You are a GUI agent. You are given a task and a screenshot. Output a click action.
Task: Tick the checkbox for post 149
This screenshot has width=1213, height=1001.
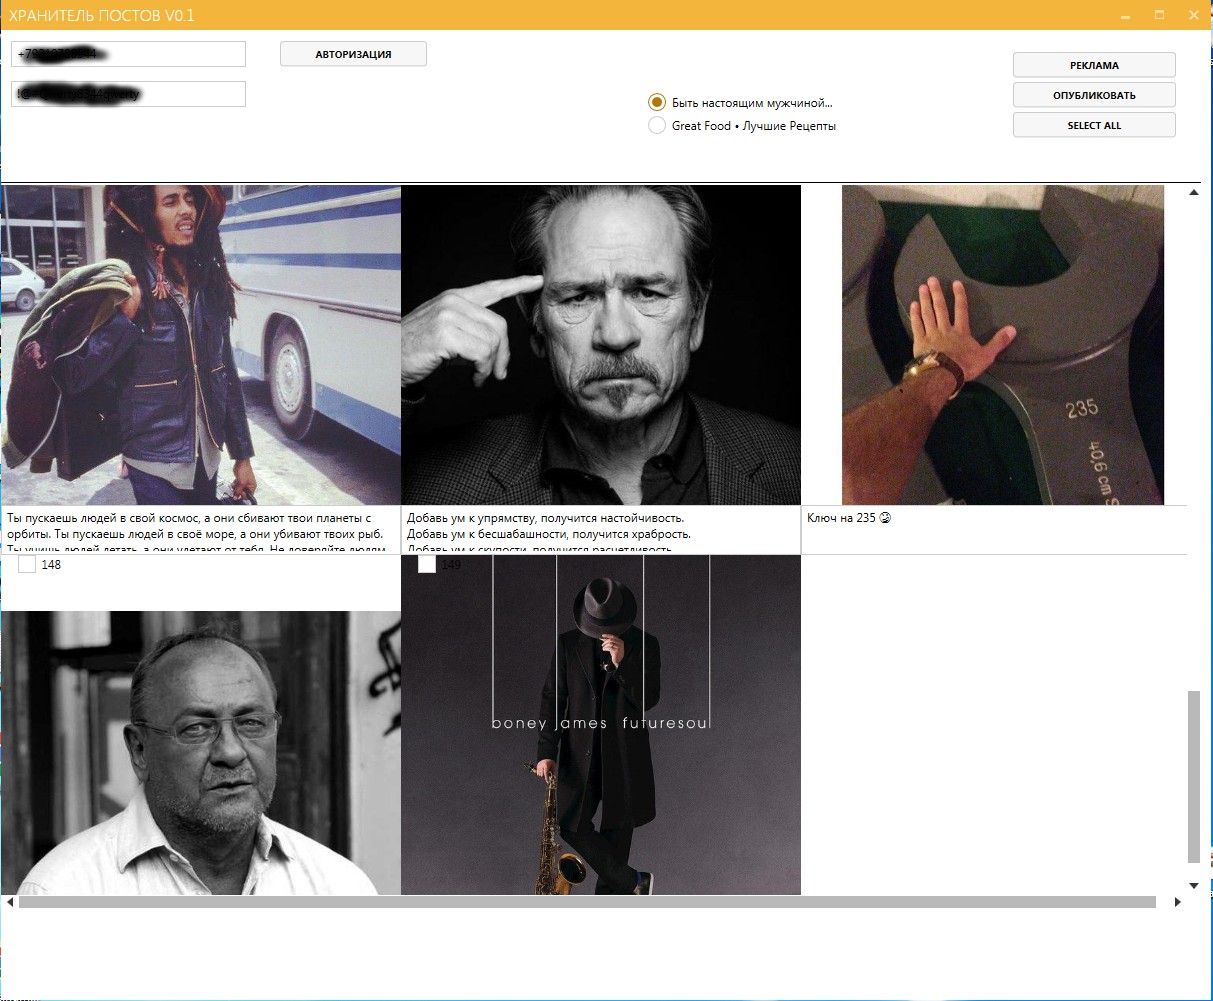click(x=427, y=565)
